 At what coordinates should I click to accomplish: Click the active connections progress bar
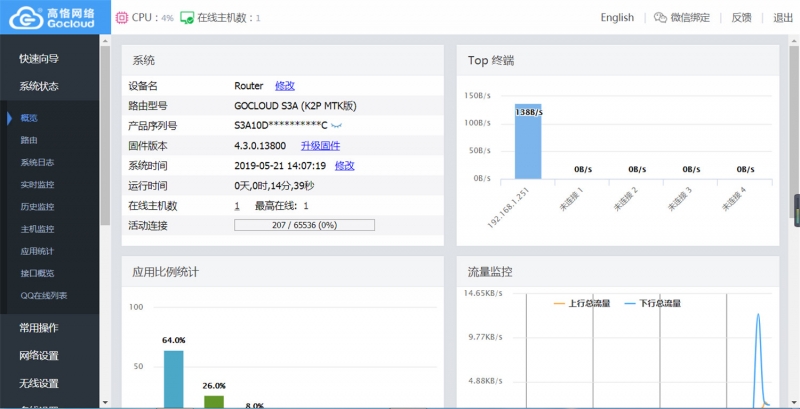click(x=305, y=225)
